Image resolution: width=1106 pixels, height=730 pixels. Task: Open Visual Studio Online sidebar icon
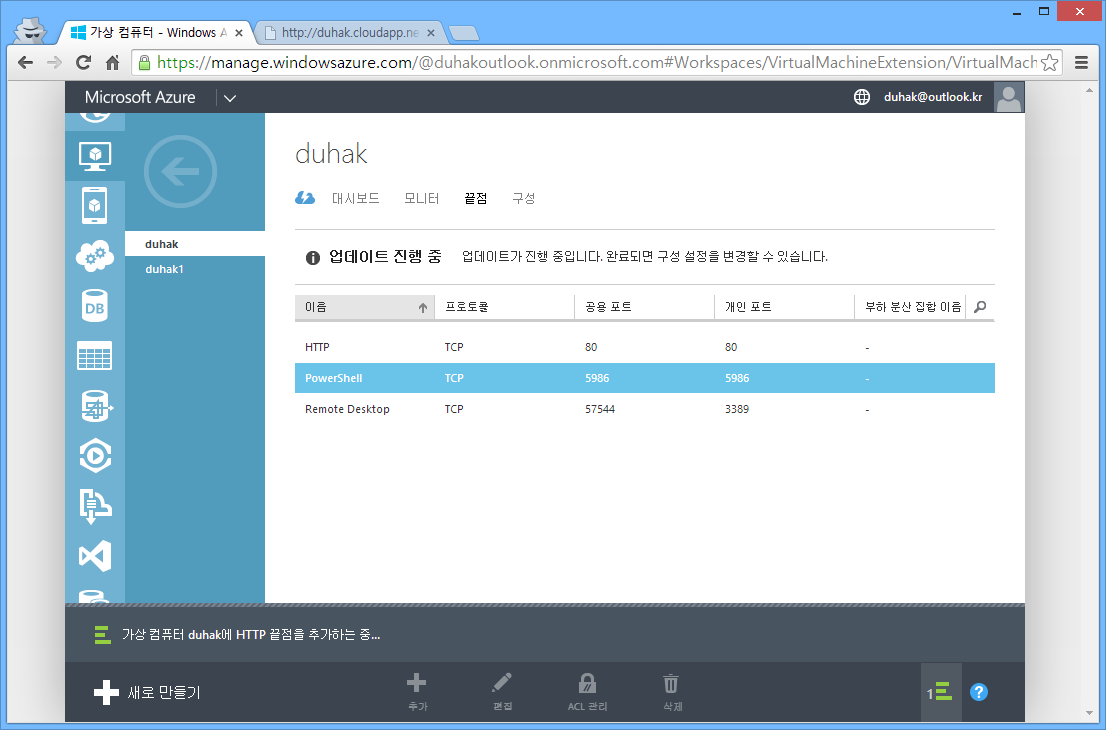tap(95, 556)
